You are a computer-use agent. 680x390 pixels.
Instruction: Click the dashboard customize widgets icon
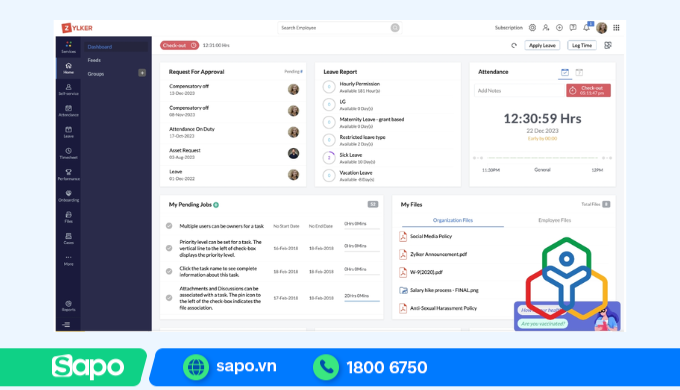(x=608, y=45)
